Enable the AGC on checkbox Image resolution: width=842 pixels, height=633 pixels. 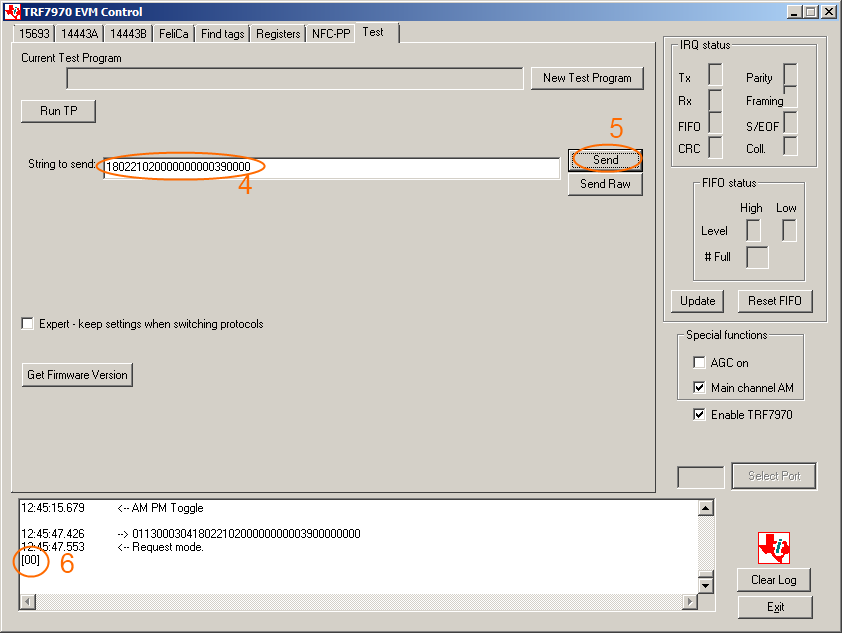click(699, 362)
